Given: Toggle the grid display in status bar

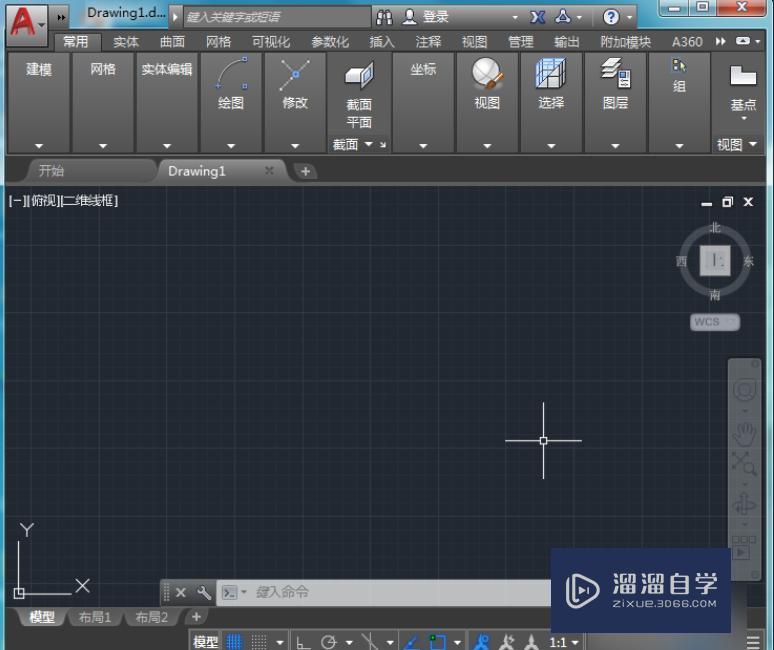Looking at the screenshot, I should 234,642.
